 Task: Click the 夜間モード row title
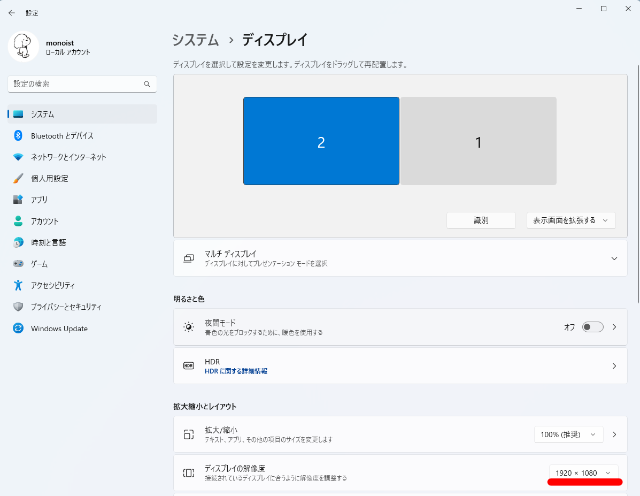point(220,323)
